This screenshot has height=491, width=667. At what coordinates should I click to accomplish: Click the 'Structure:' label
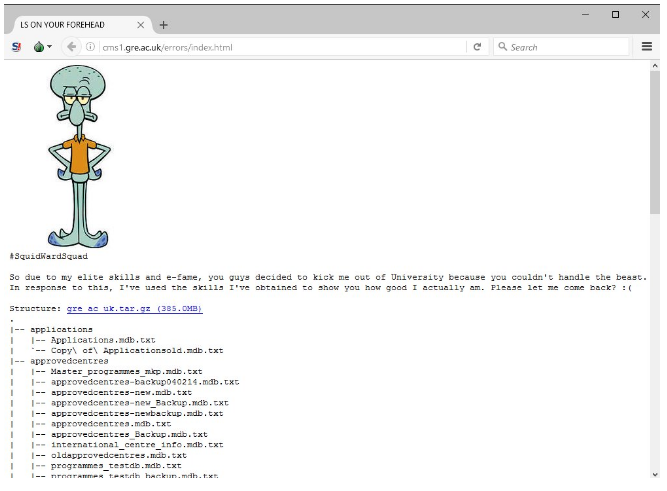pyautogui.click(x=35, y=308)
